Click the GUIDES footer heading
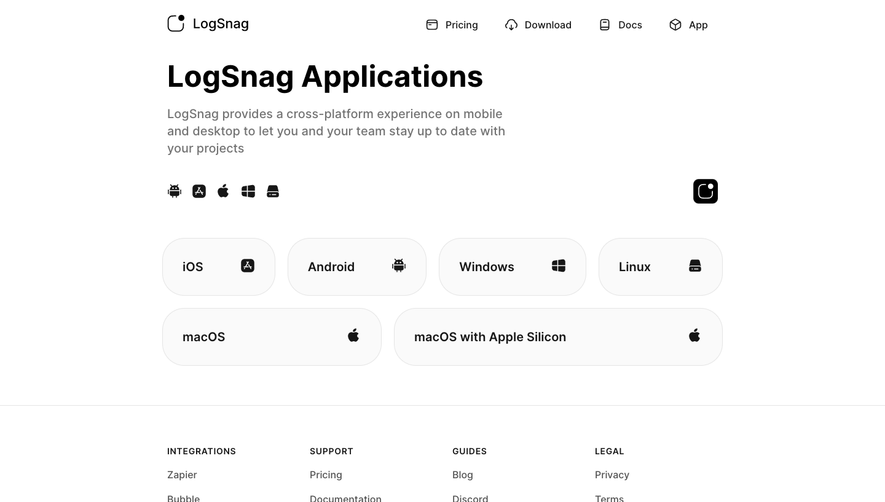Viewport: 885px width, 502px height. coord(469,451)
